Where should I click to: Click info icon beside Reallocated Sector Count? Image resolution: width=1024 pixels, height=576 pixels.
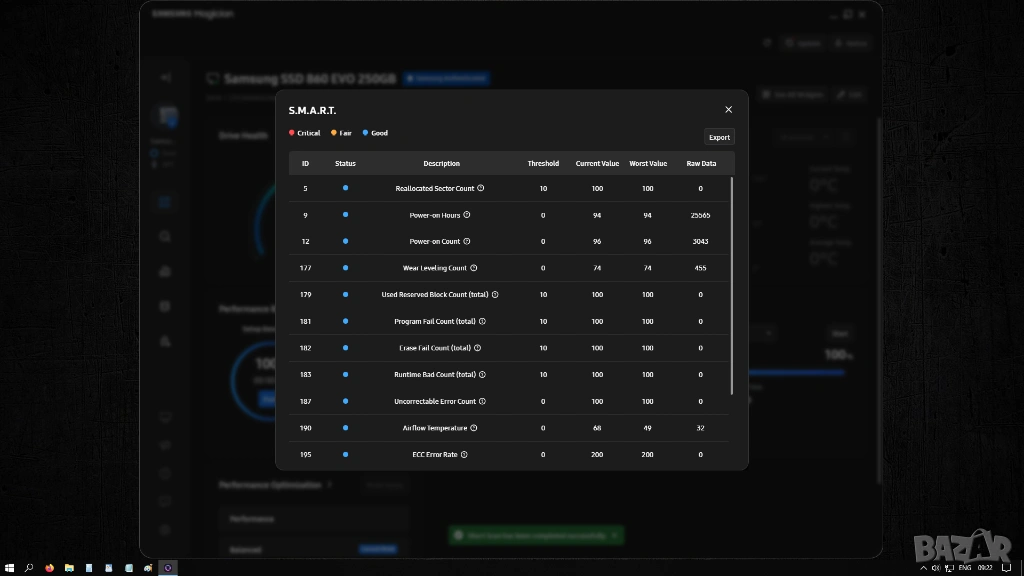(481, 188)
